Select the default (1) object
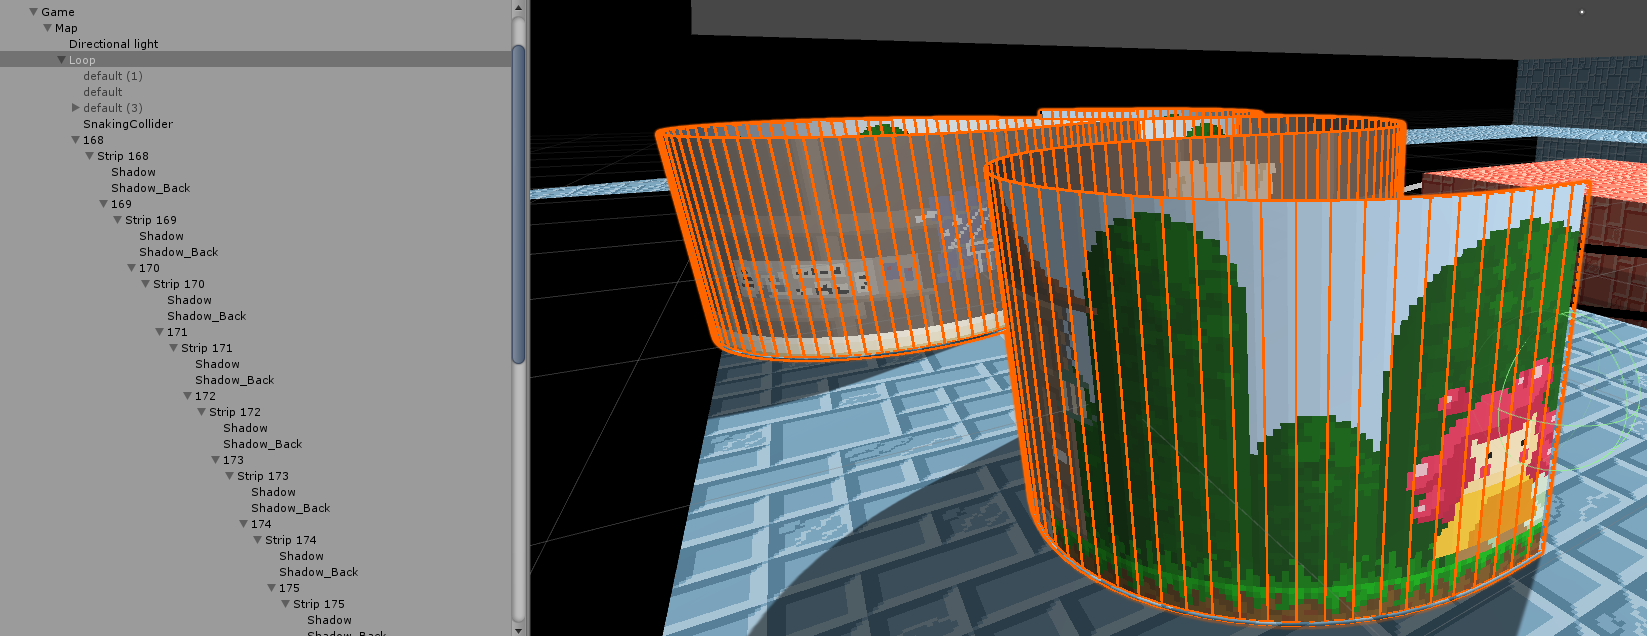 113,76
